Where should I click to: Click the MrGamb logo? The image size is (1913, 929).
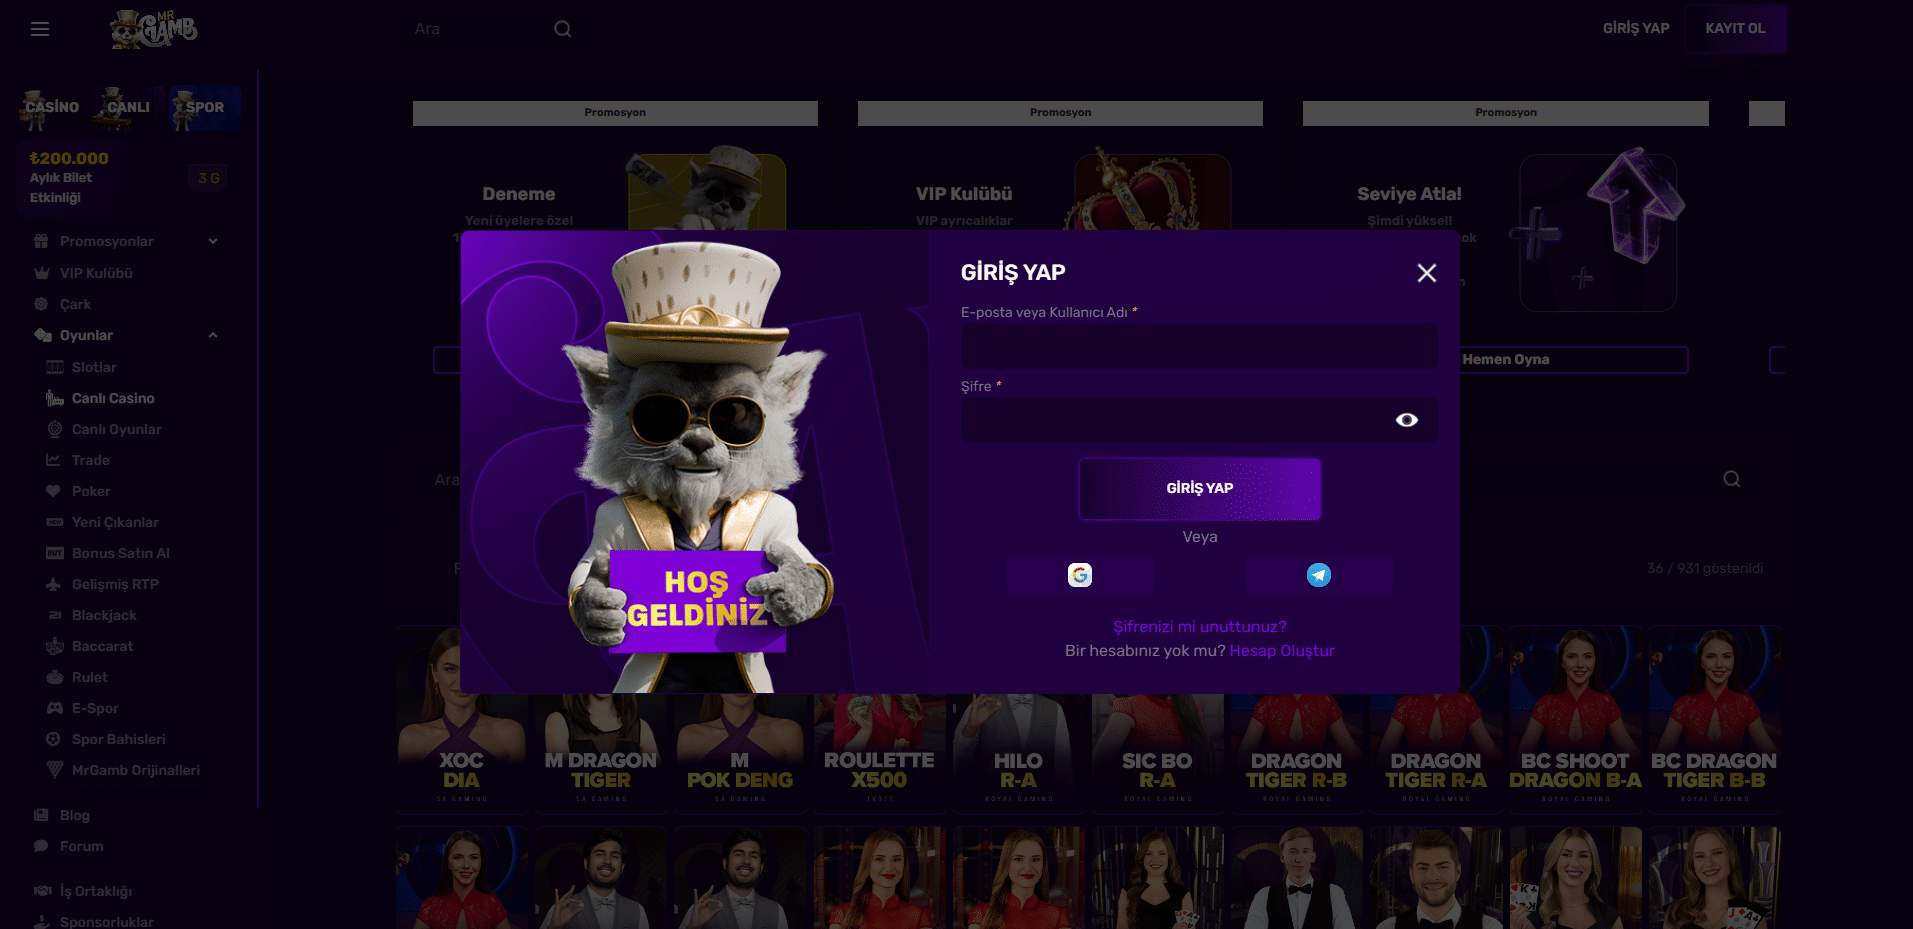point(153,29)
